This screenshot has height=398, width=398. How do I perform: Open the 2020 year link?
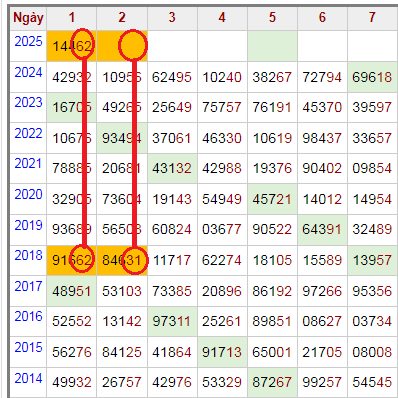(28, 194)
